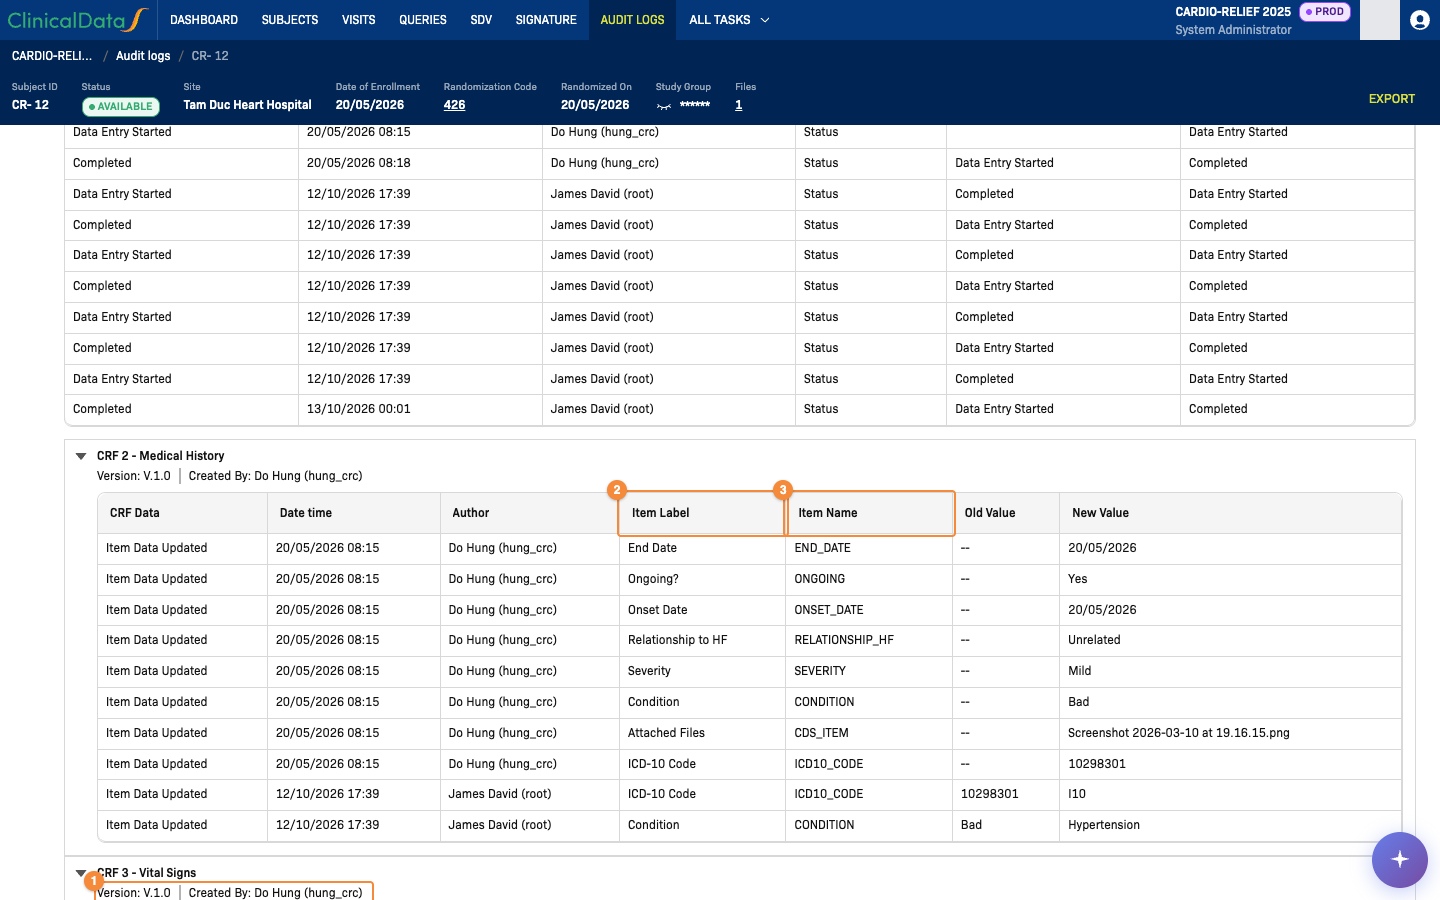The width and height of the screenshot is (1440, 900).
Task: Open the ALL TASKS dropdown
Action: (729, 20)
